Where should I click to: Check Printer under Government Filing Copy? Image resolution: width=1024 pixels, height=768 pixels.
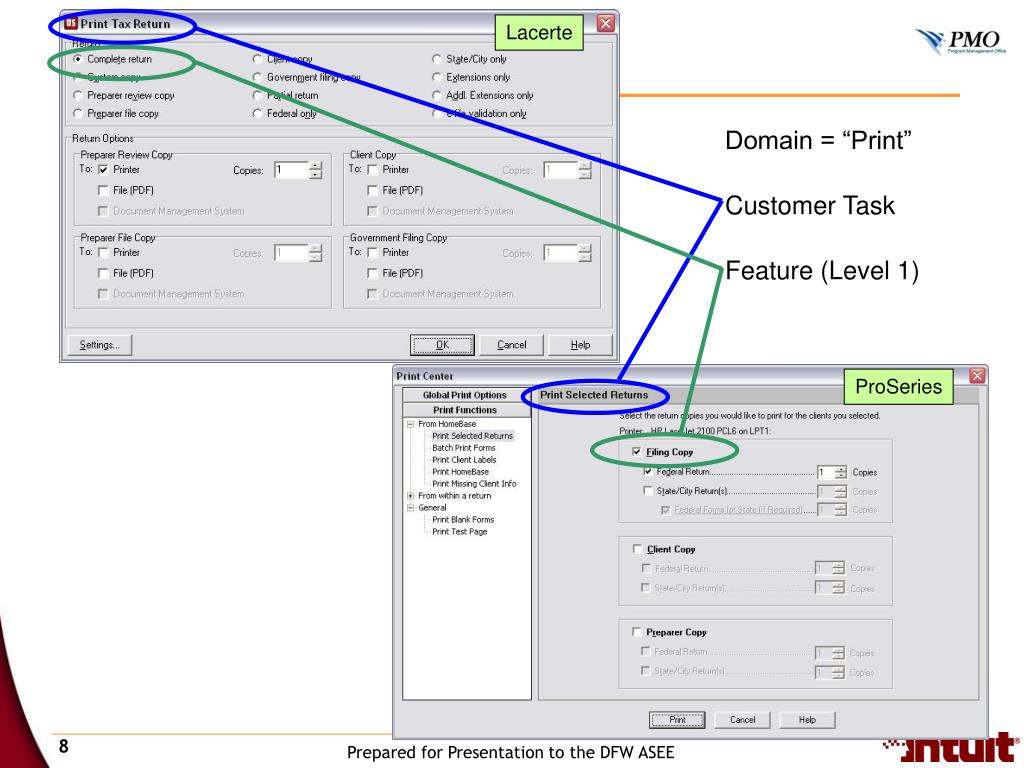[372, 253]
